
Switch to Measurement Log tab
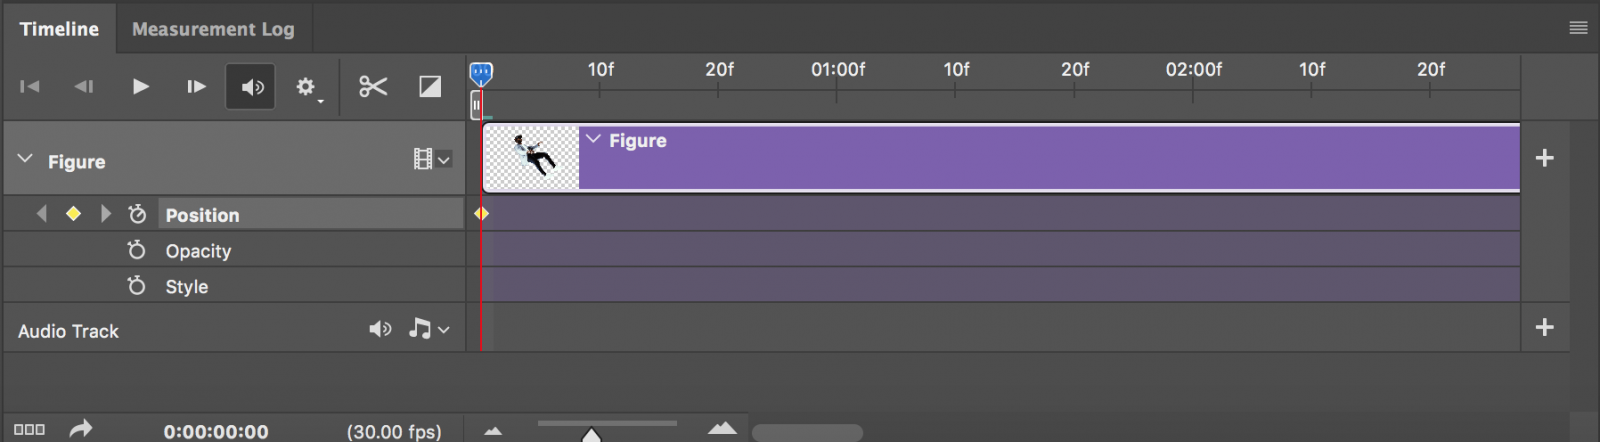click(213, 29)
